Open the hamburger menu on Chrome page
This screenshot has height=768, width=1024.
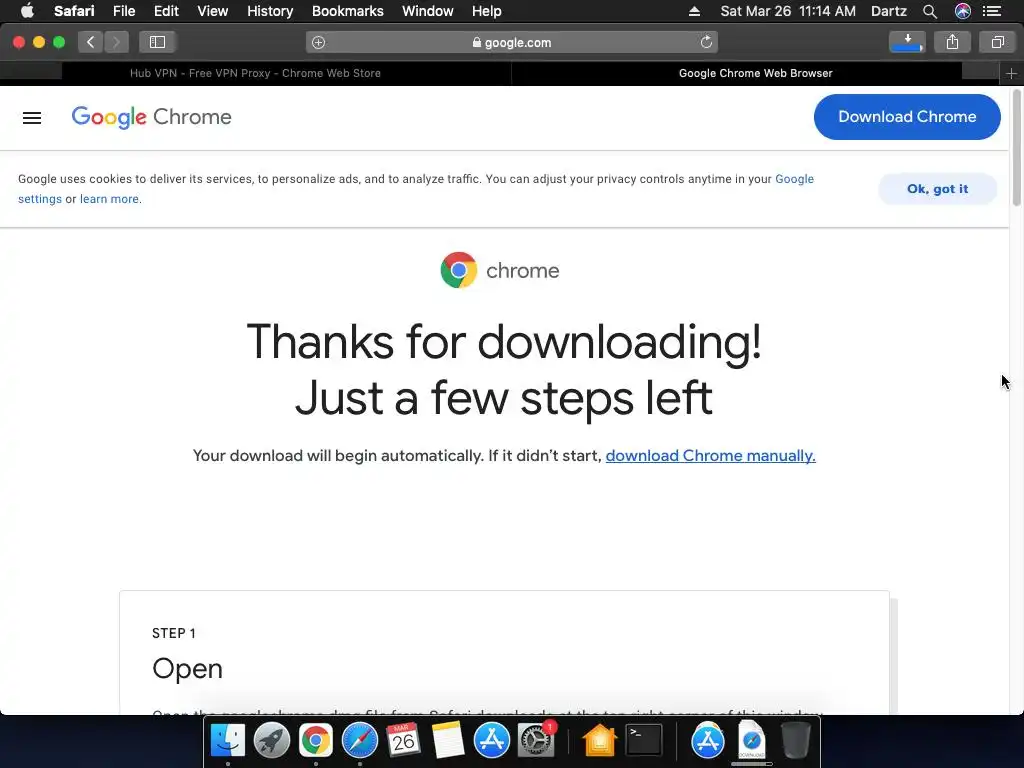coord(32,118)
